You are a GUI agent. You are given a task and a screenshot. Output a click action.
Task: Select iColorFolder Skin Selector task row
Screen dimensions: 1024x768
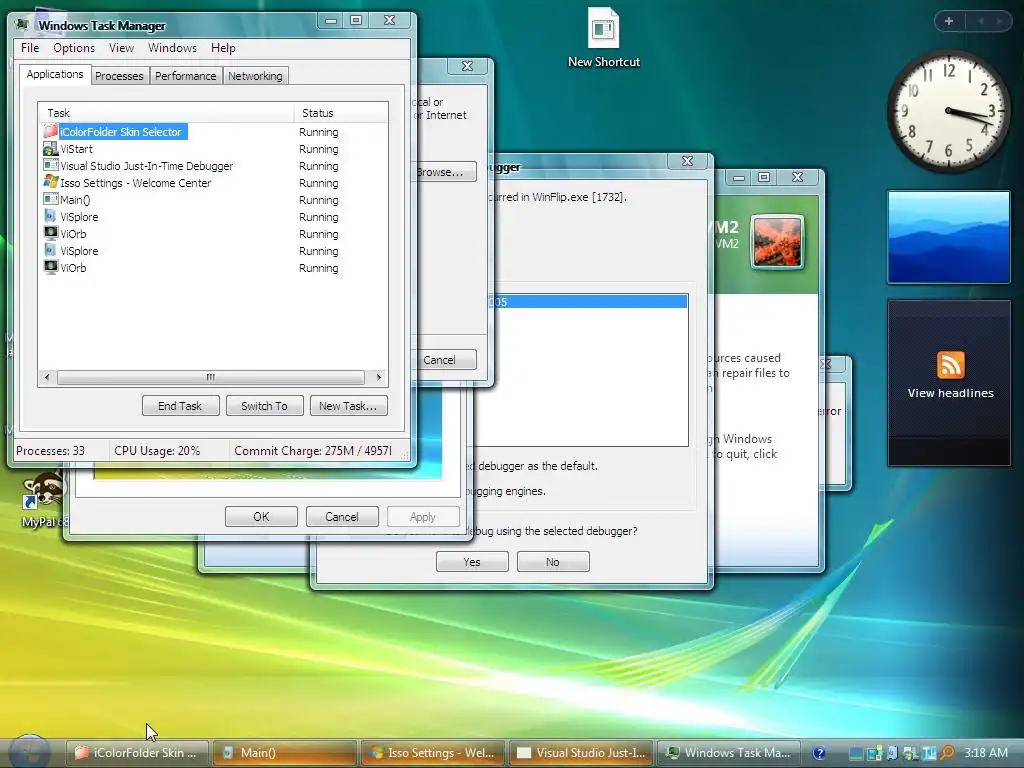pos(213,132)
